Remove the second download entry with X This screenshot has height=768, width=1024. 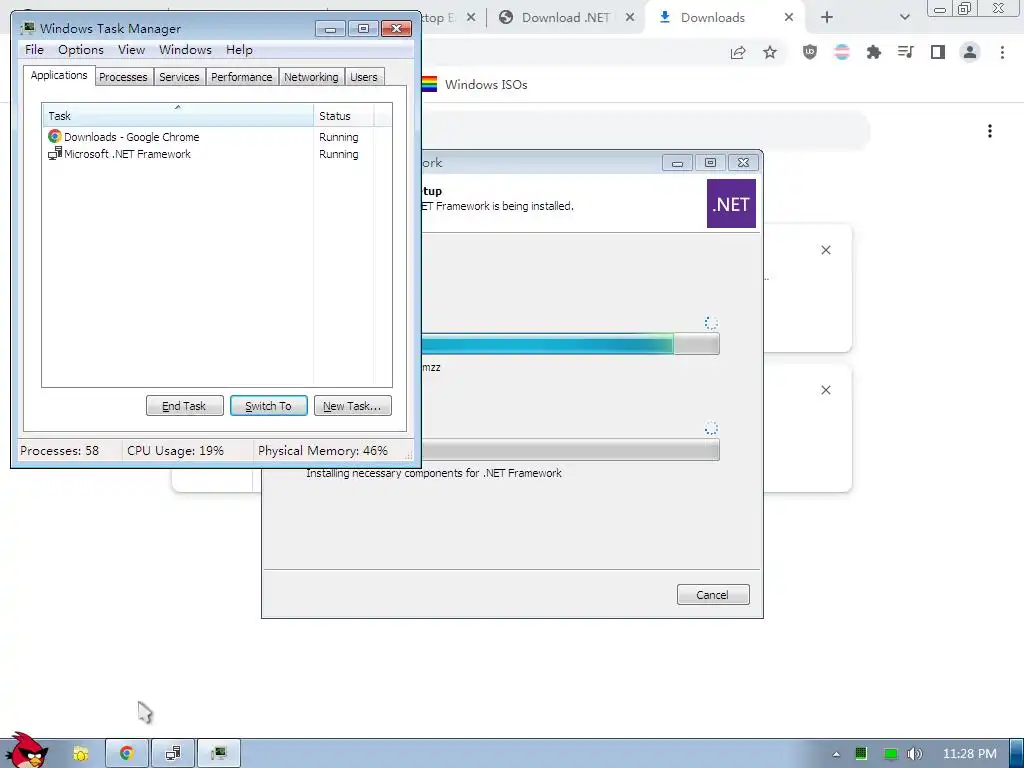[x=825, y=390]
